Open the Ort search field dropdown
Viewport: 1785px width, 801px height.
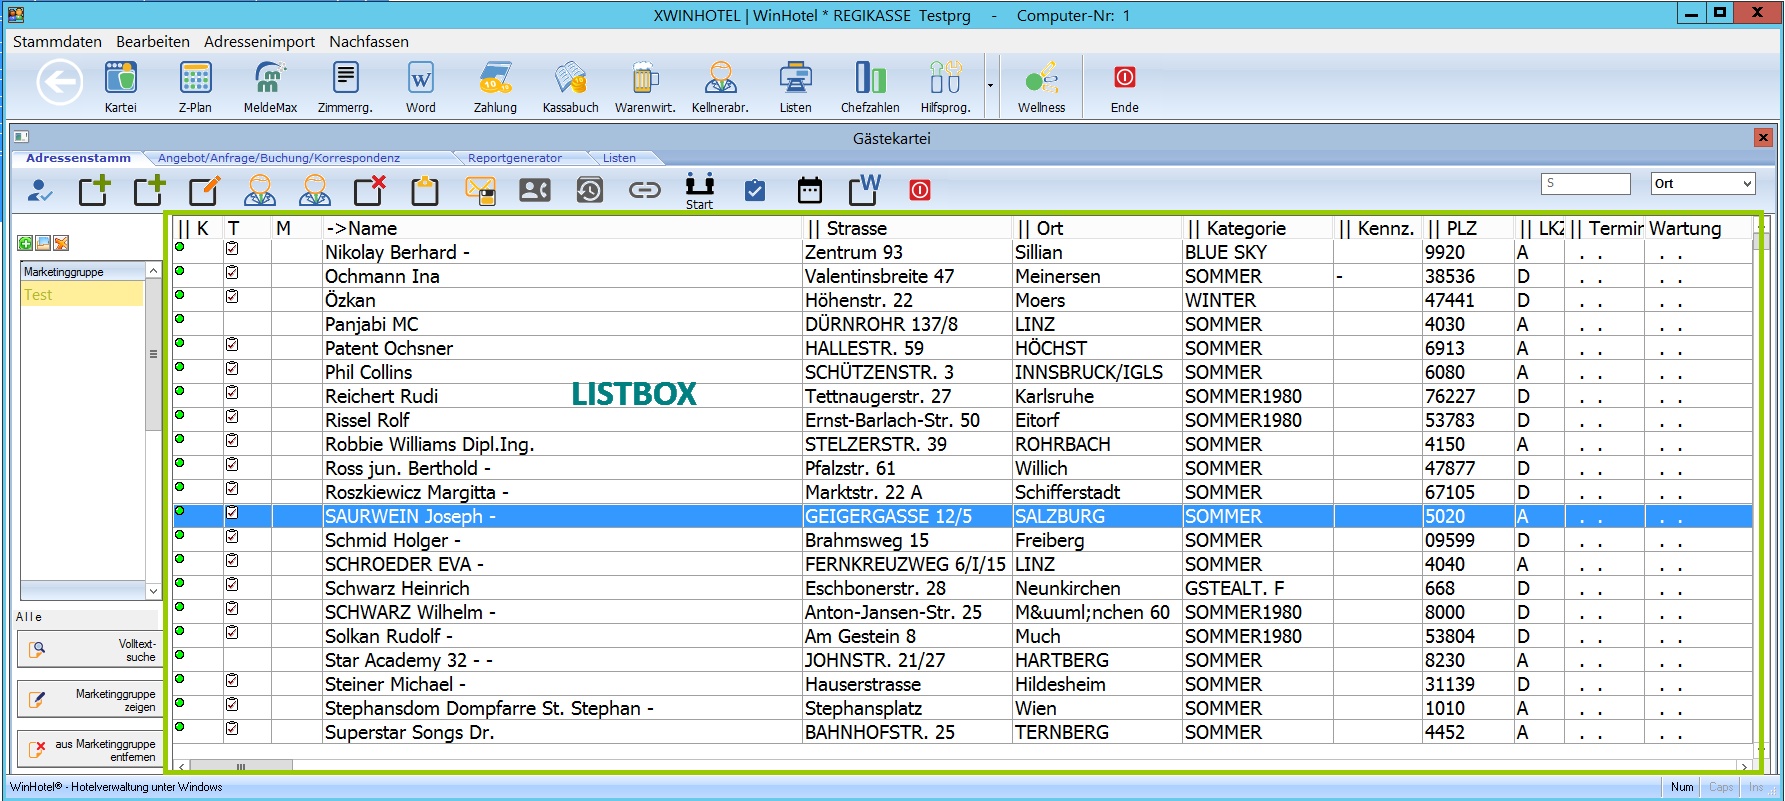[1747, 184]
